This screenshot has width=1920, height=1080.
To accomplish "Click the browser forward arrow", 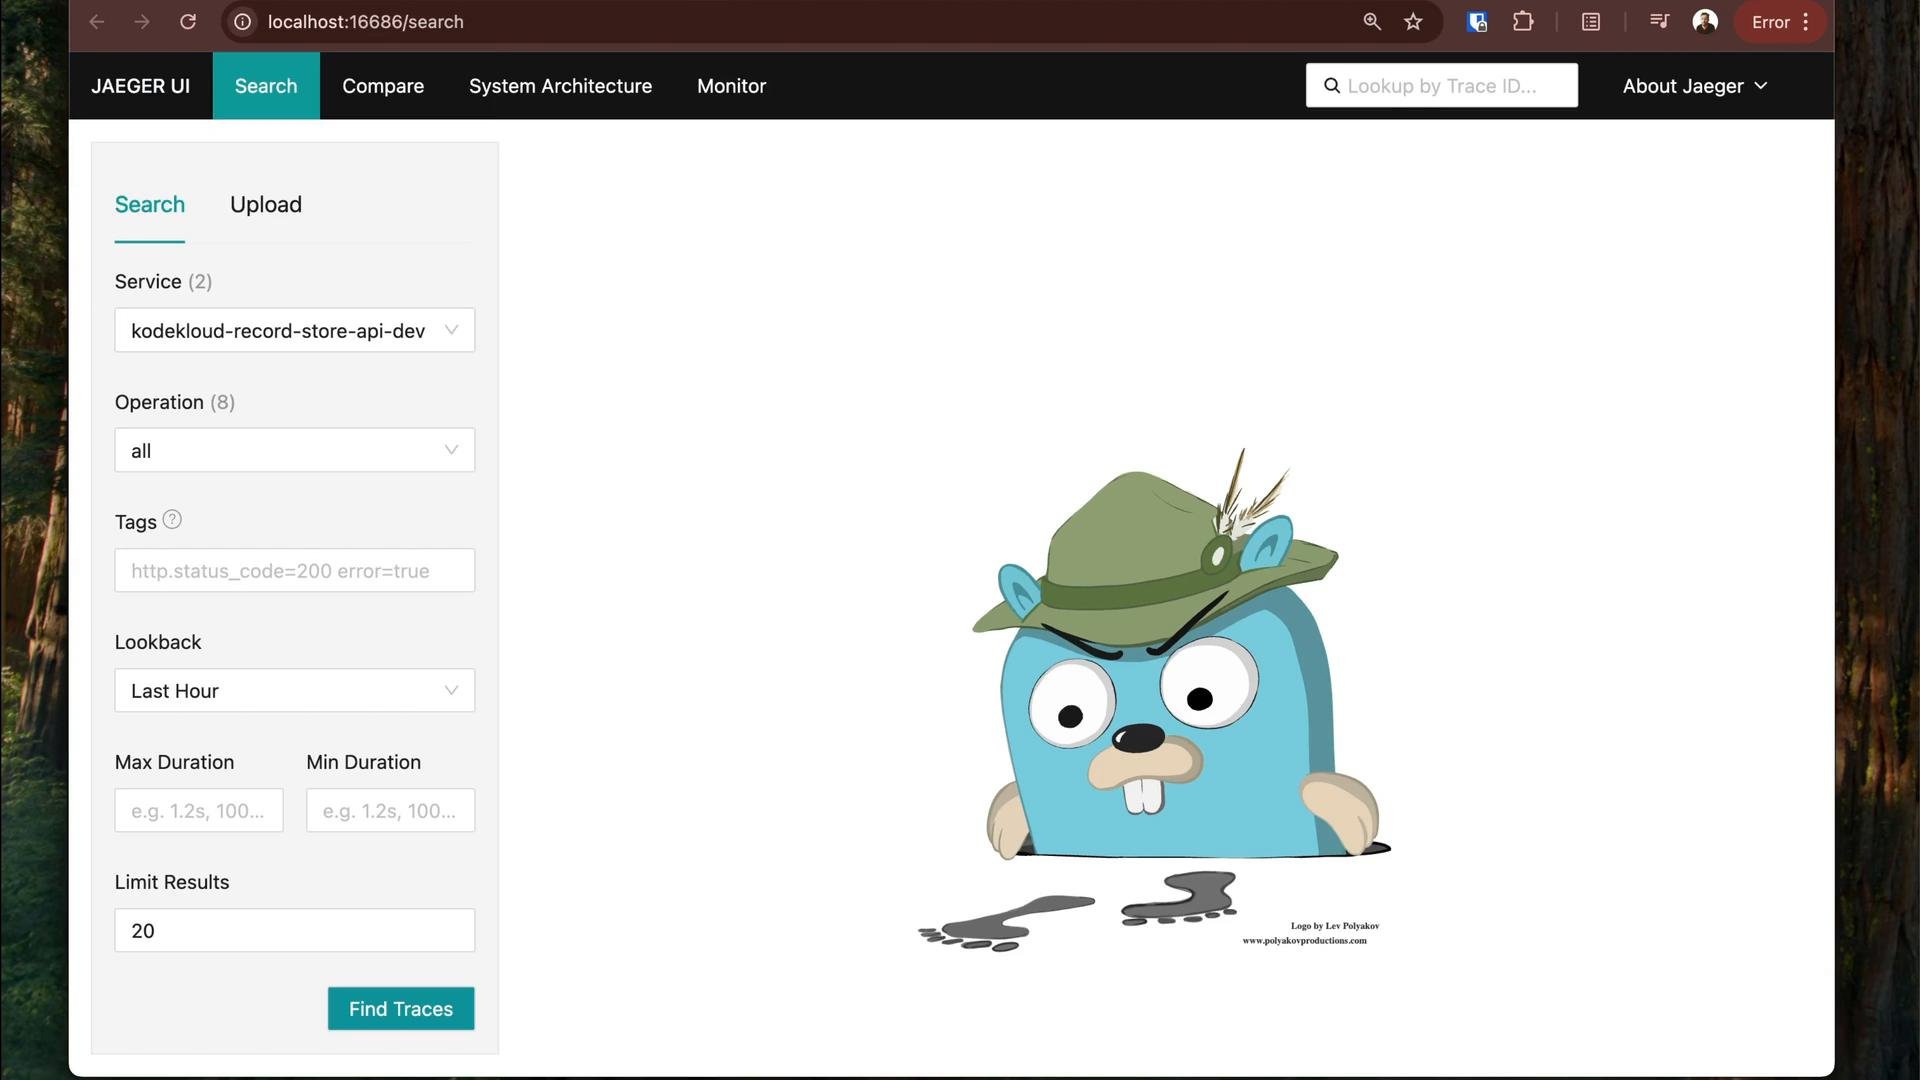I will [x=142, y=22].
